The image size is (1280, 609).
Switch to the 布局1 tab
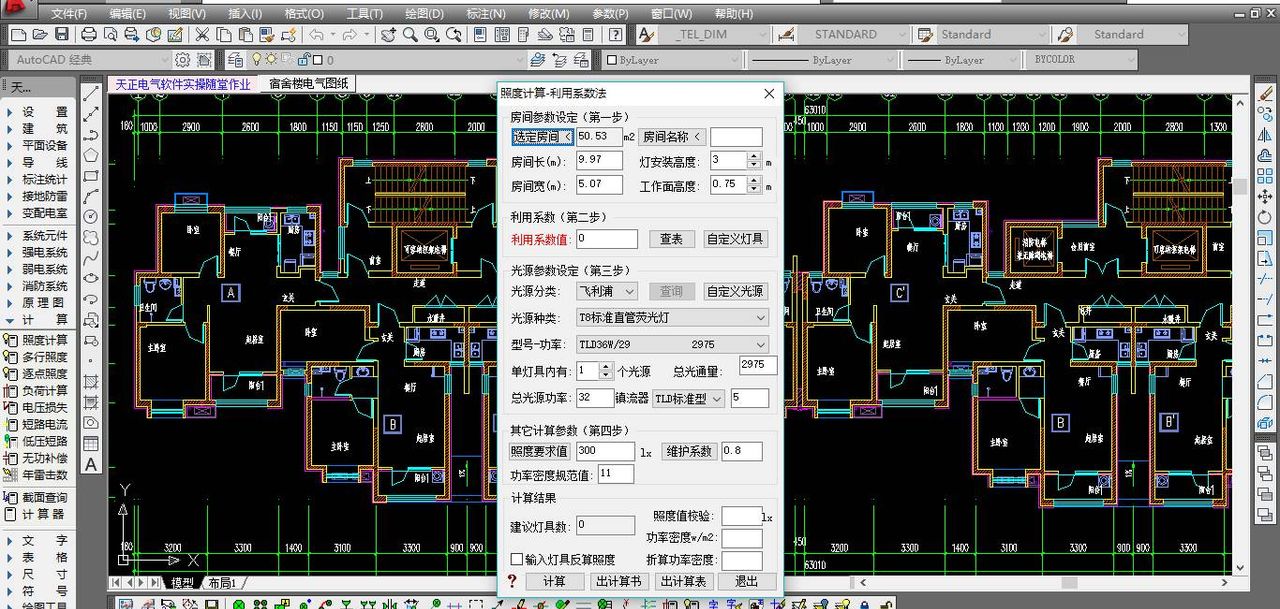point(222,581)
